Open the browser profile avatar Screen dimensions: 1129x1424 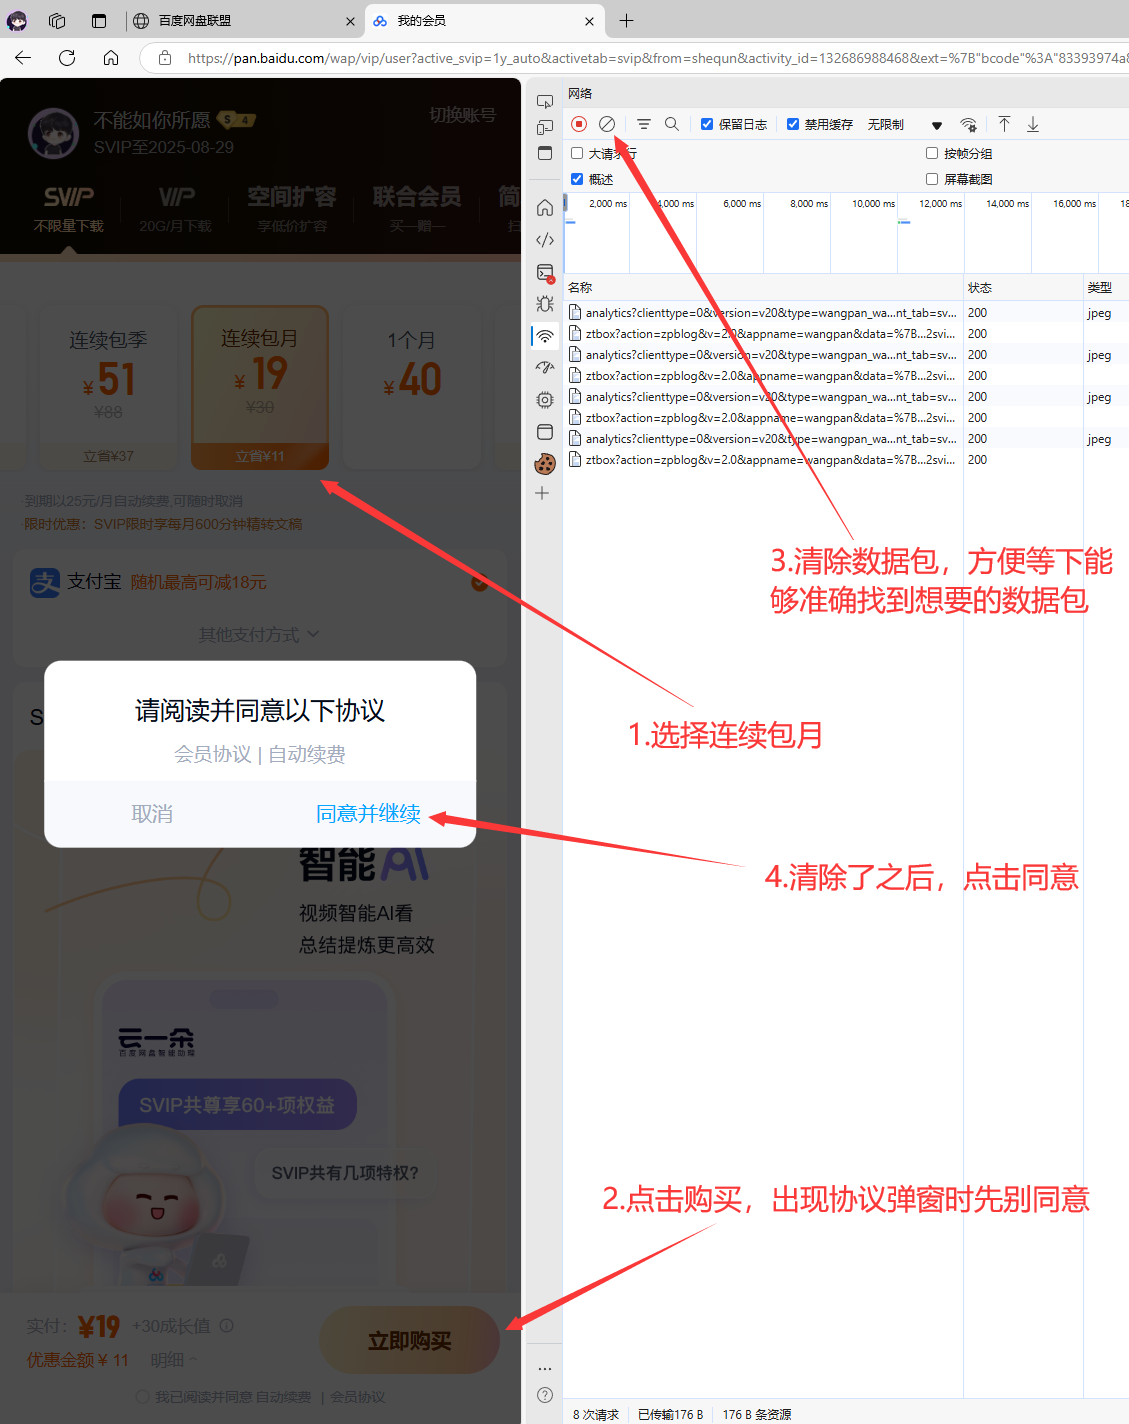coord(17,20)
